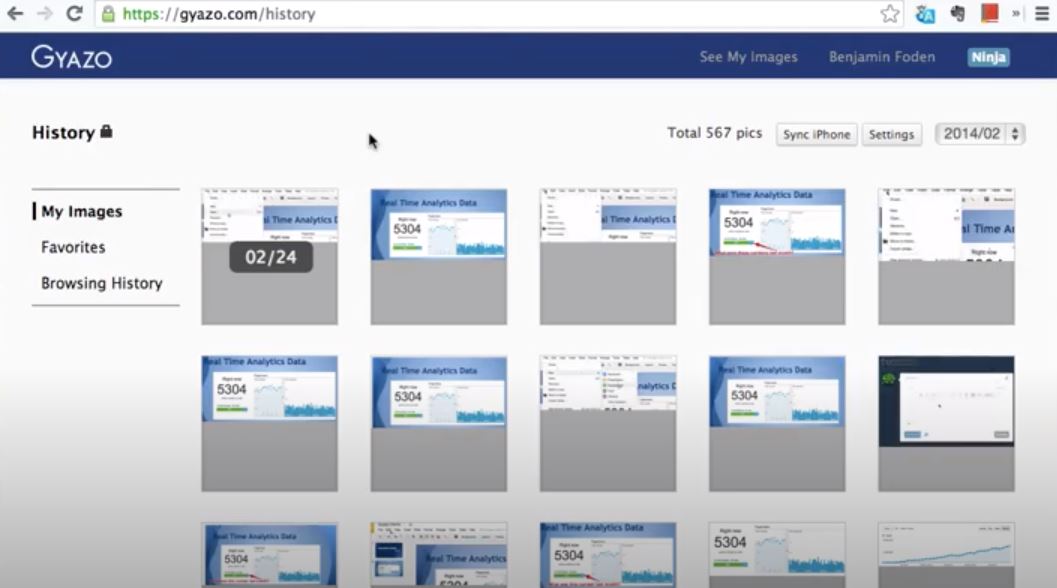Open the Settings button
1057x588 pixels.
click(x=891, y=134)
